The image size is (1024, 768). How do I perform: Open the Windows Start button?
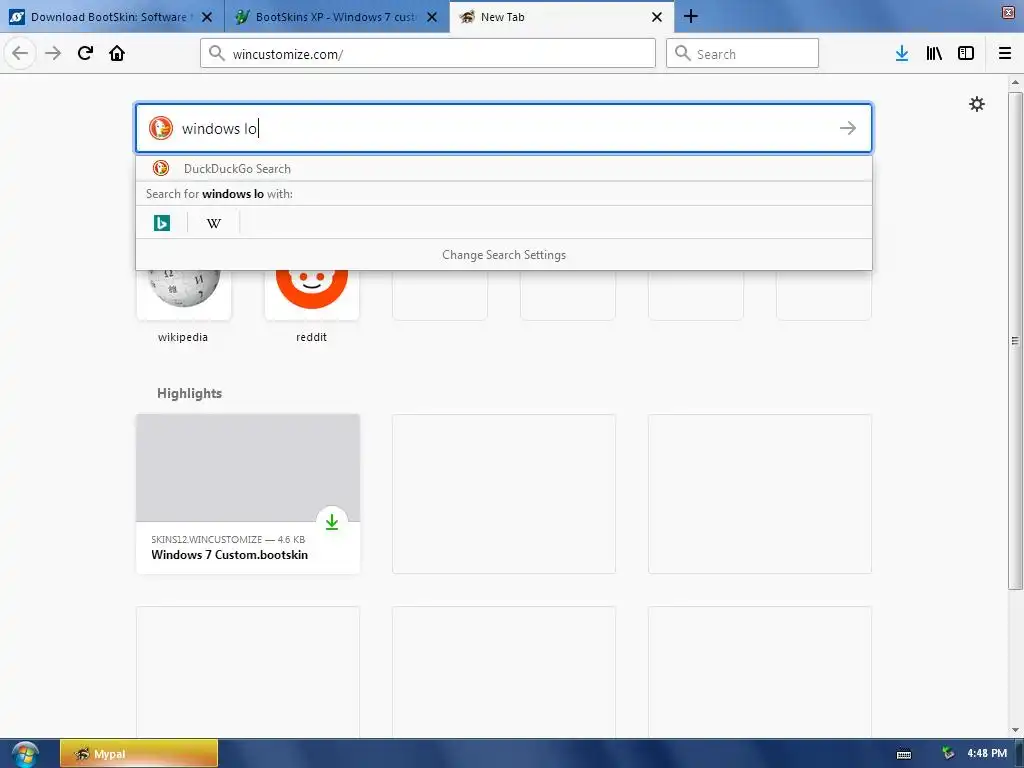[x=25, y=754]
